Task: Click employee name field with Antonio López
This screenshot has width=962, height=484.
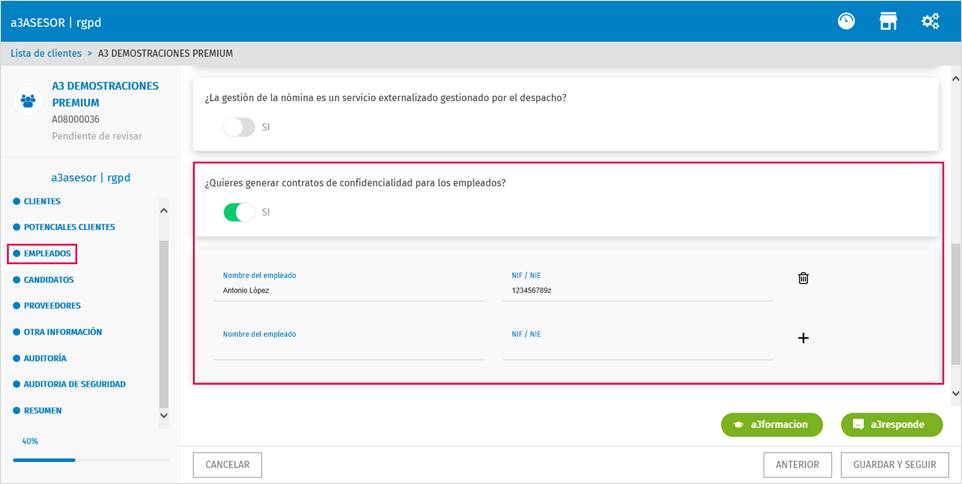Action: 348,290
